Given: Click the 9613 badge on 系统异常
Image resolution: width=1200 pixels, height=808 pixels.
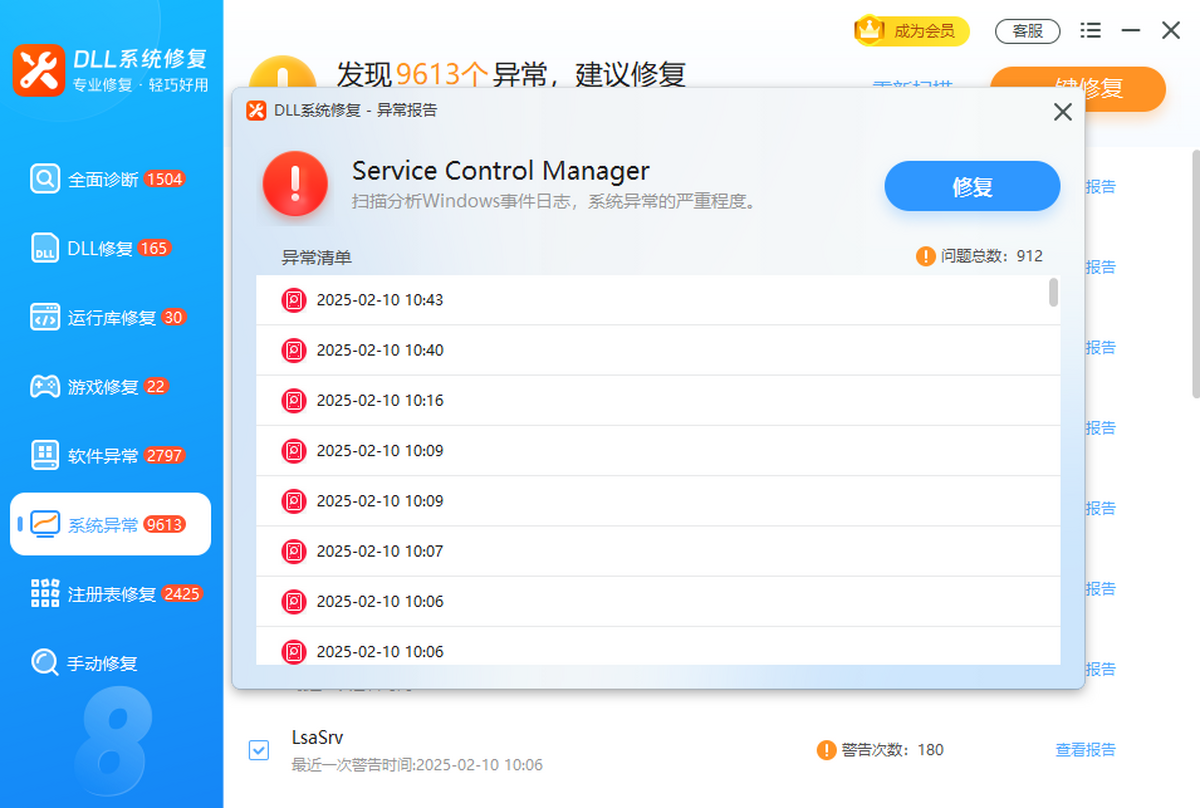Looking at the screenshot, I should pyautogui.click(x=164, y=524).
